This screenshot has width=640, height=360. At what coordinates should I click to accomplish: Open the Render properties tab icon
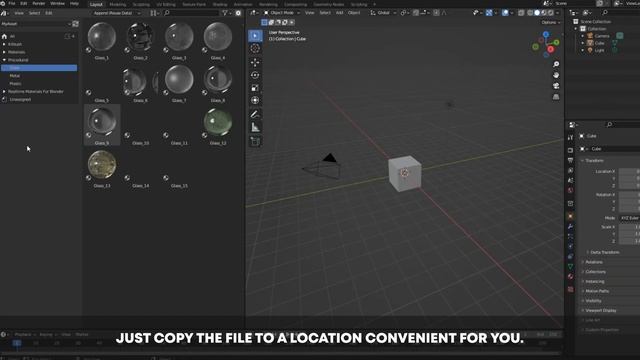point(570,150)
